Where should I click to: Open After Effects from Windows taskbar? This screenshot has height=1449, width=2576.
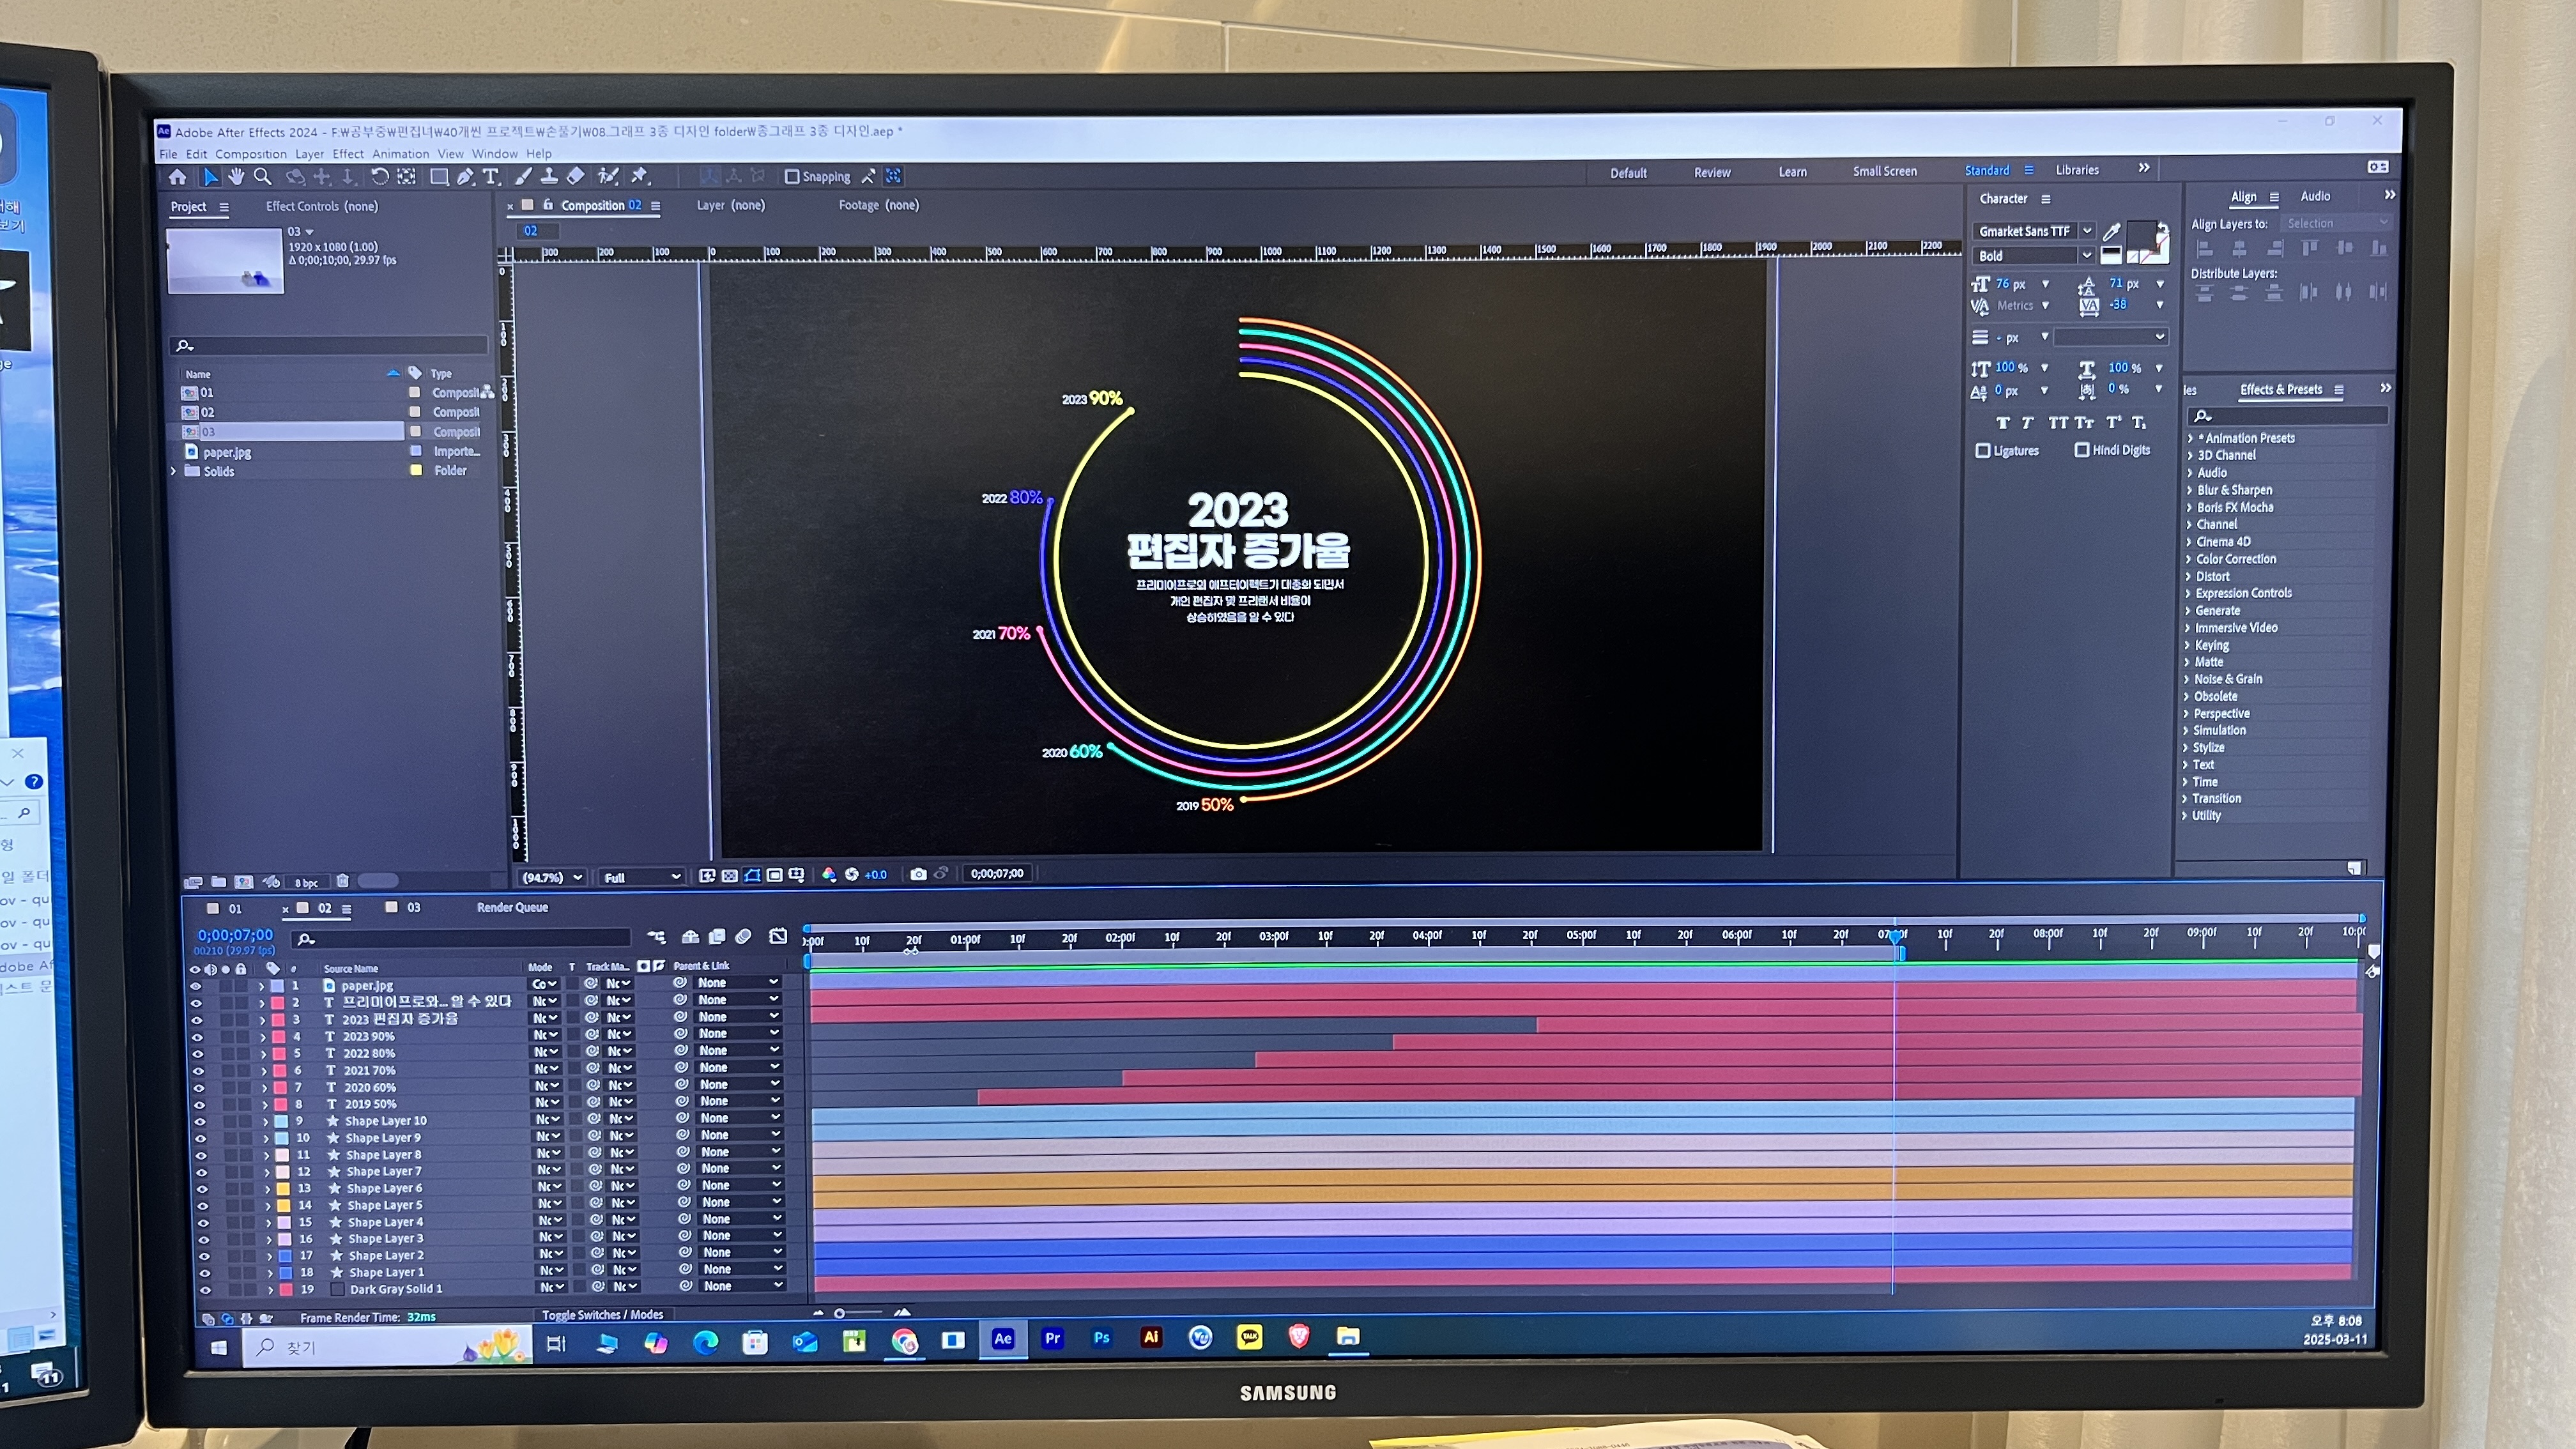coord(1002,1338)
